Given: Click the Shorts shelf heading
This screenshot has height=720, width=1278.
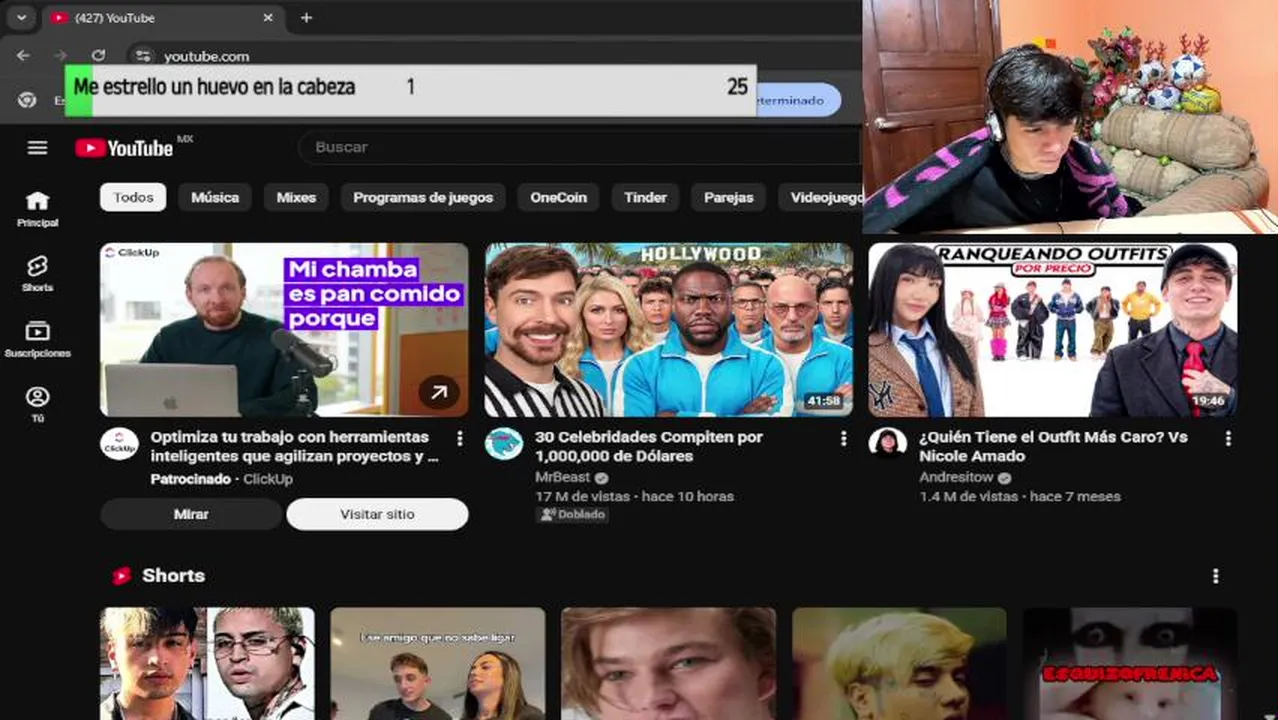Looking at the screenshot, I should coord(173,576).
